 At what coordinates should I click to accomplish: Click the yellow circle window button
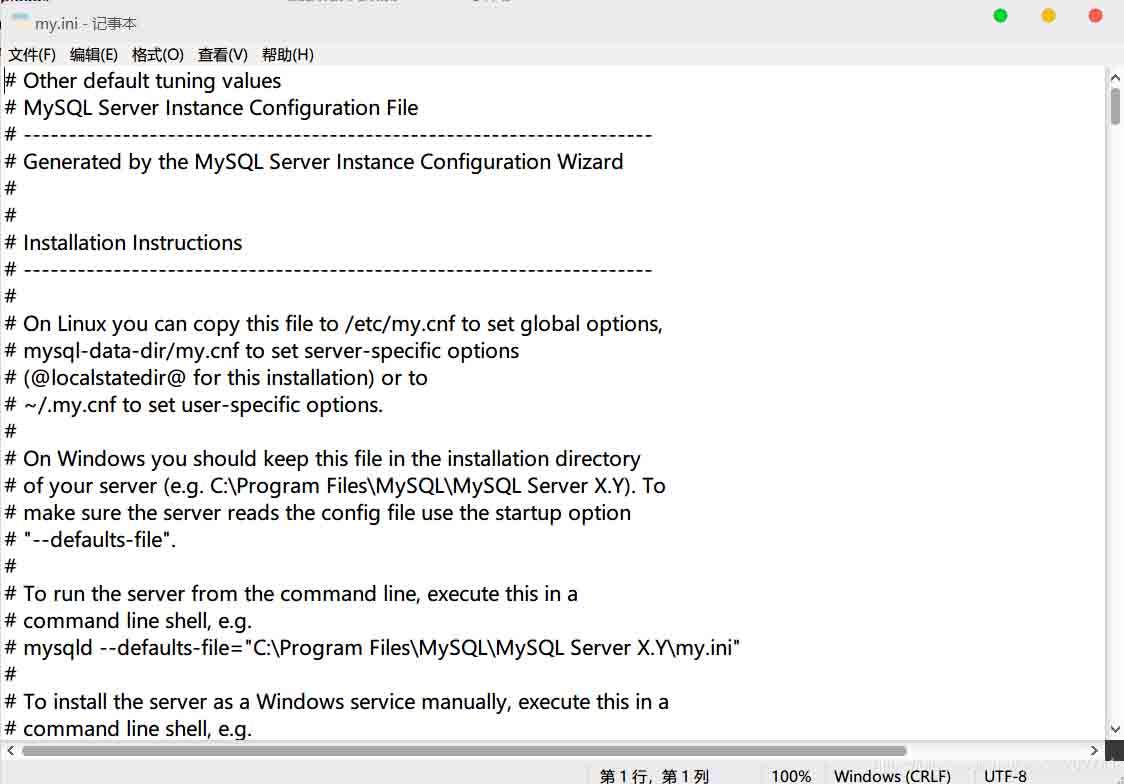tap(1048, 16)
